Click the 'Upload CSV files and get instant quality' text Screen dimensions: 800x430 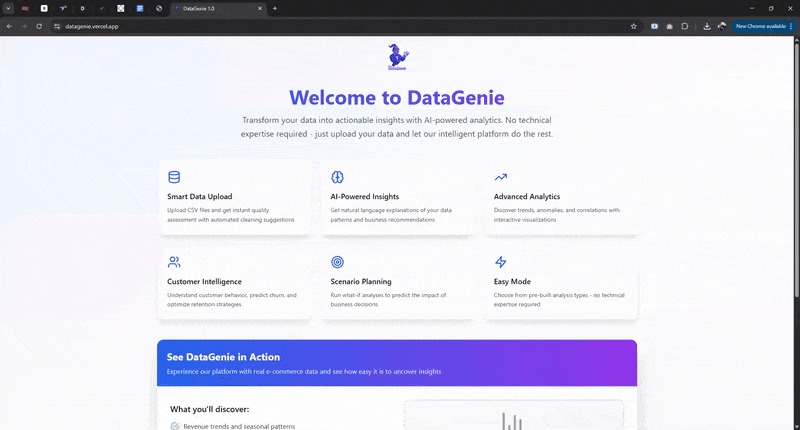click(x=218, y=210)
